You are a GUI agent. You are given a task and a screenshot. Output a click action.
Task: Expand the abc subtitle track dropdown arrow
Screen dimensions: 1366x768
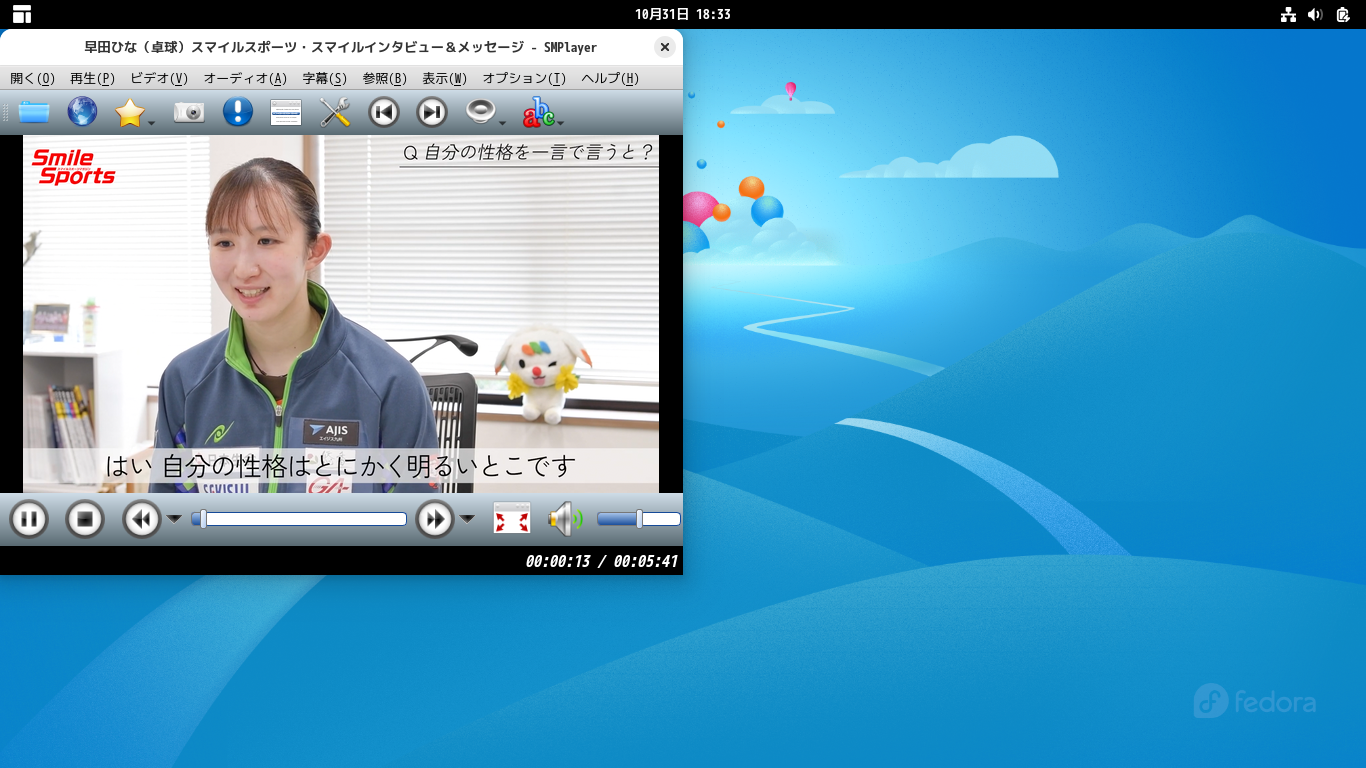560,124
